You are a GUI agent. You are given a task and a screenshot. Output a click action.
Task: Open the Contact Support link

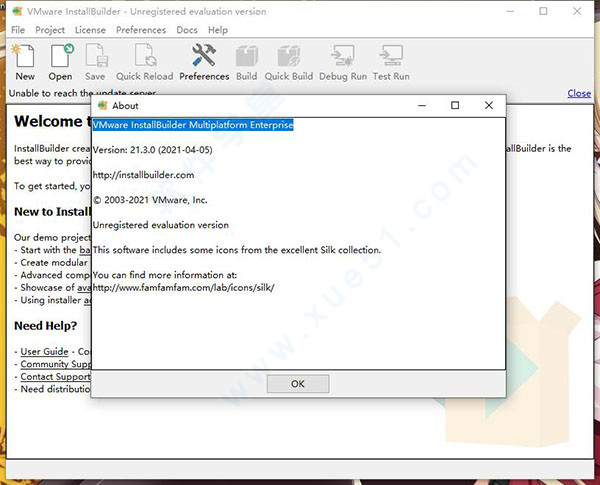pyautogui.click(x=55, y=377)
